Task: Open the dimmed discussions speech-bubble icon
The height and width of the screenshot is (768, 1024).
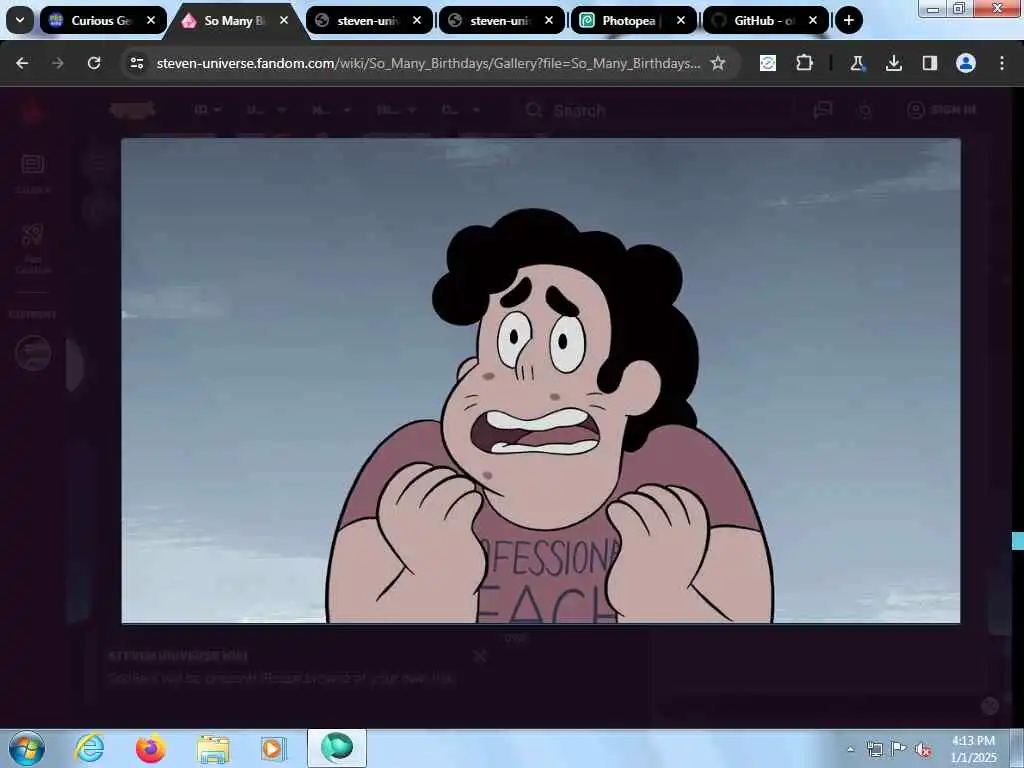Action: tap(822, 110)
